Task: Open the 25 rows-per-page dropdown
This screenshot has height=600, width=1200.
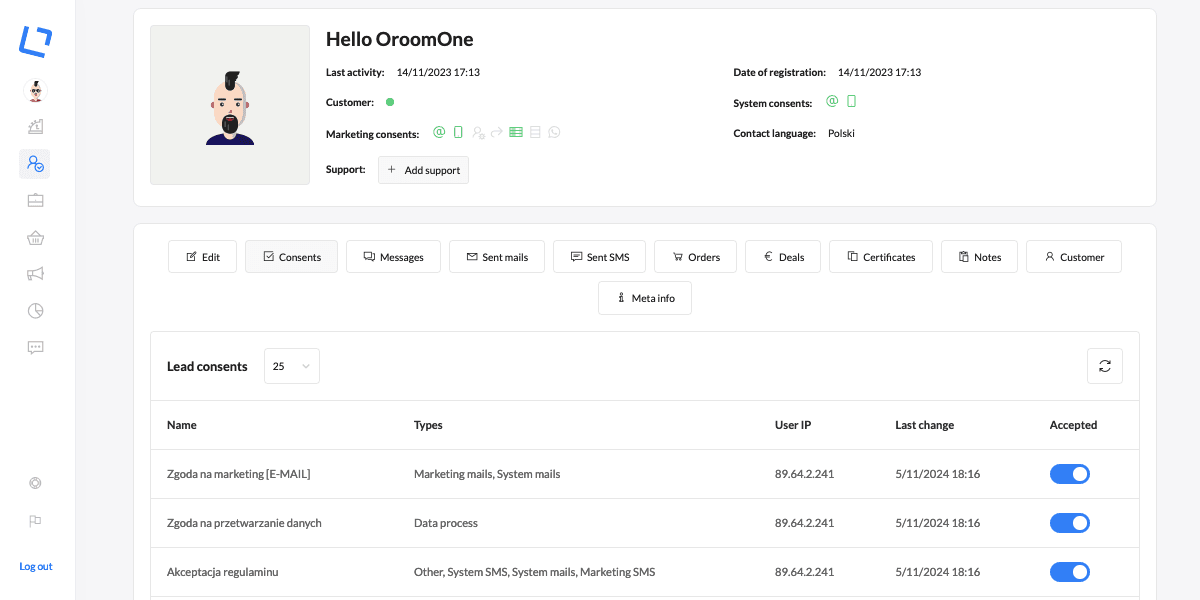Action: tap(291, 366)
